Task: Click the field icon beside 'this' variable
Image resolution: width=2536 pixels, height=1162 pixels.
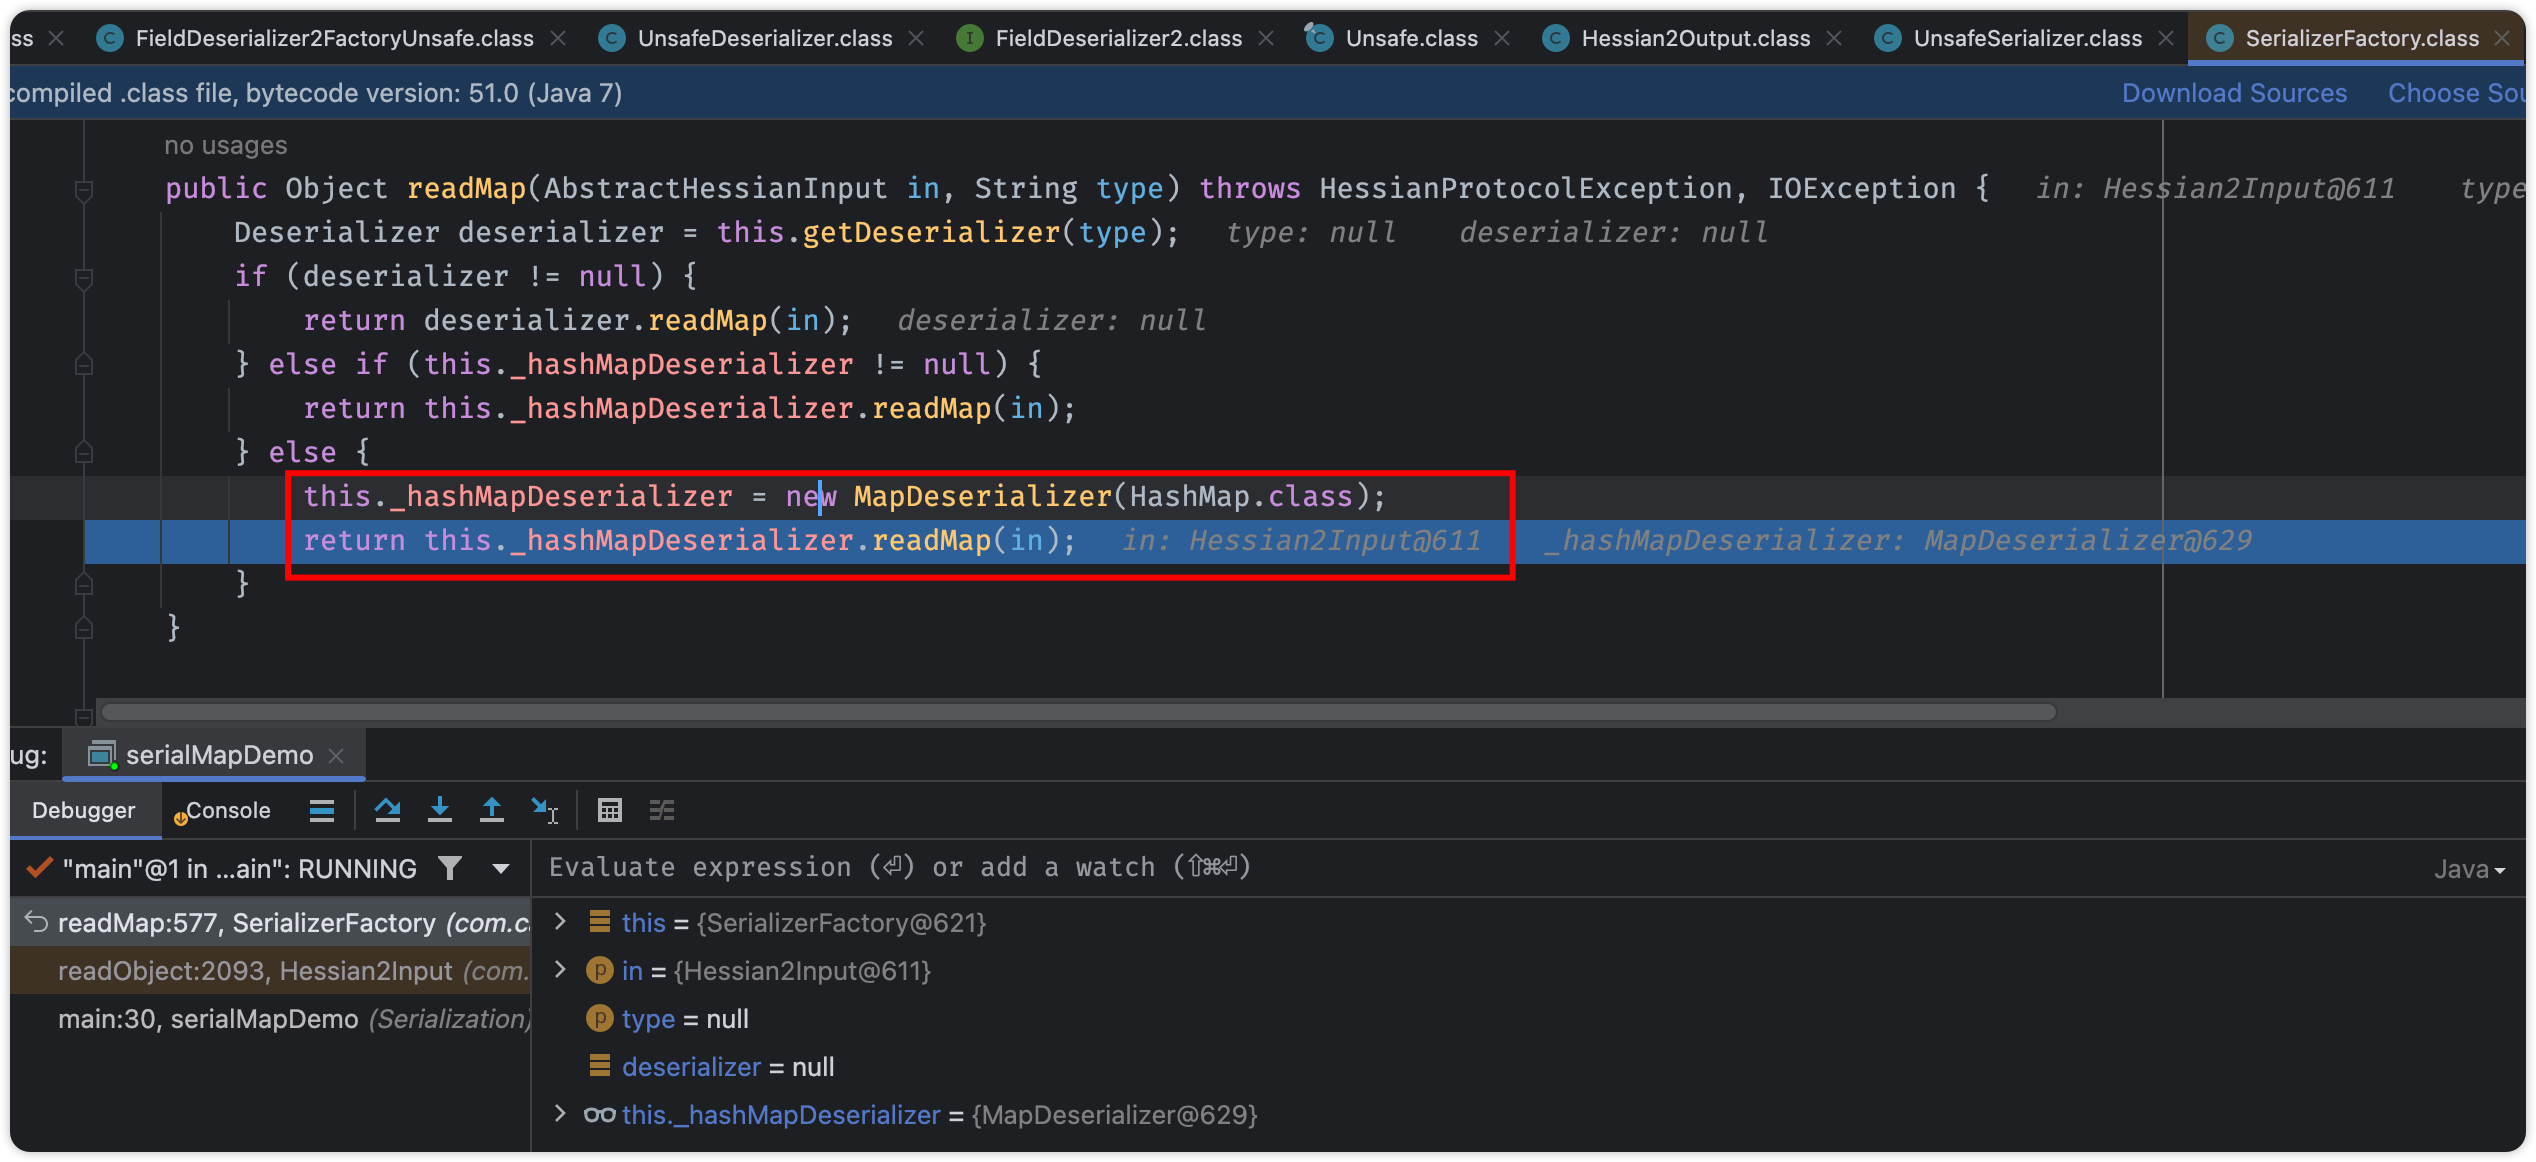Action: [x=599, y=922]
